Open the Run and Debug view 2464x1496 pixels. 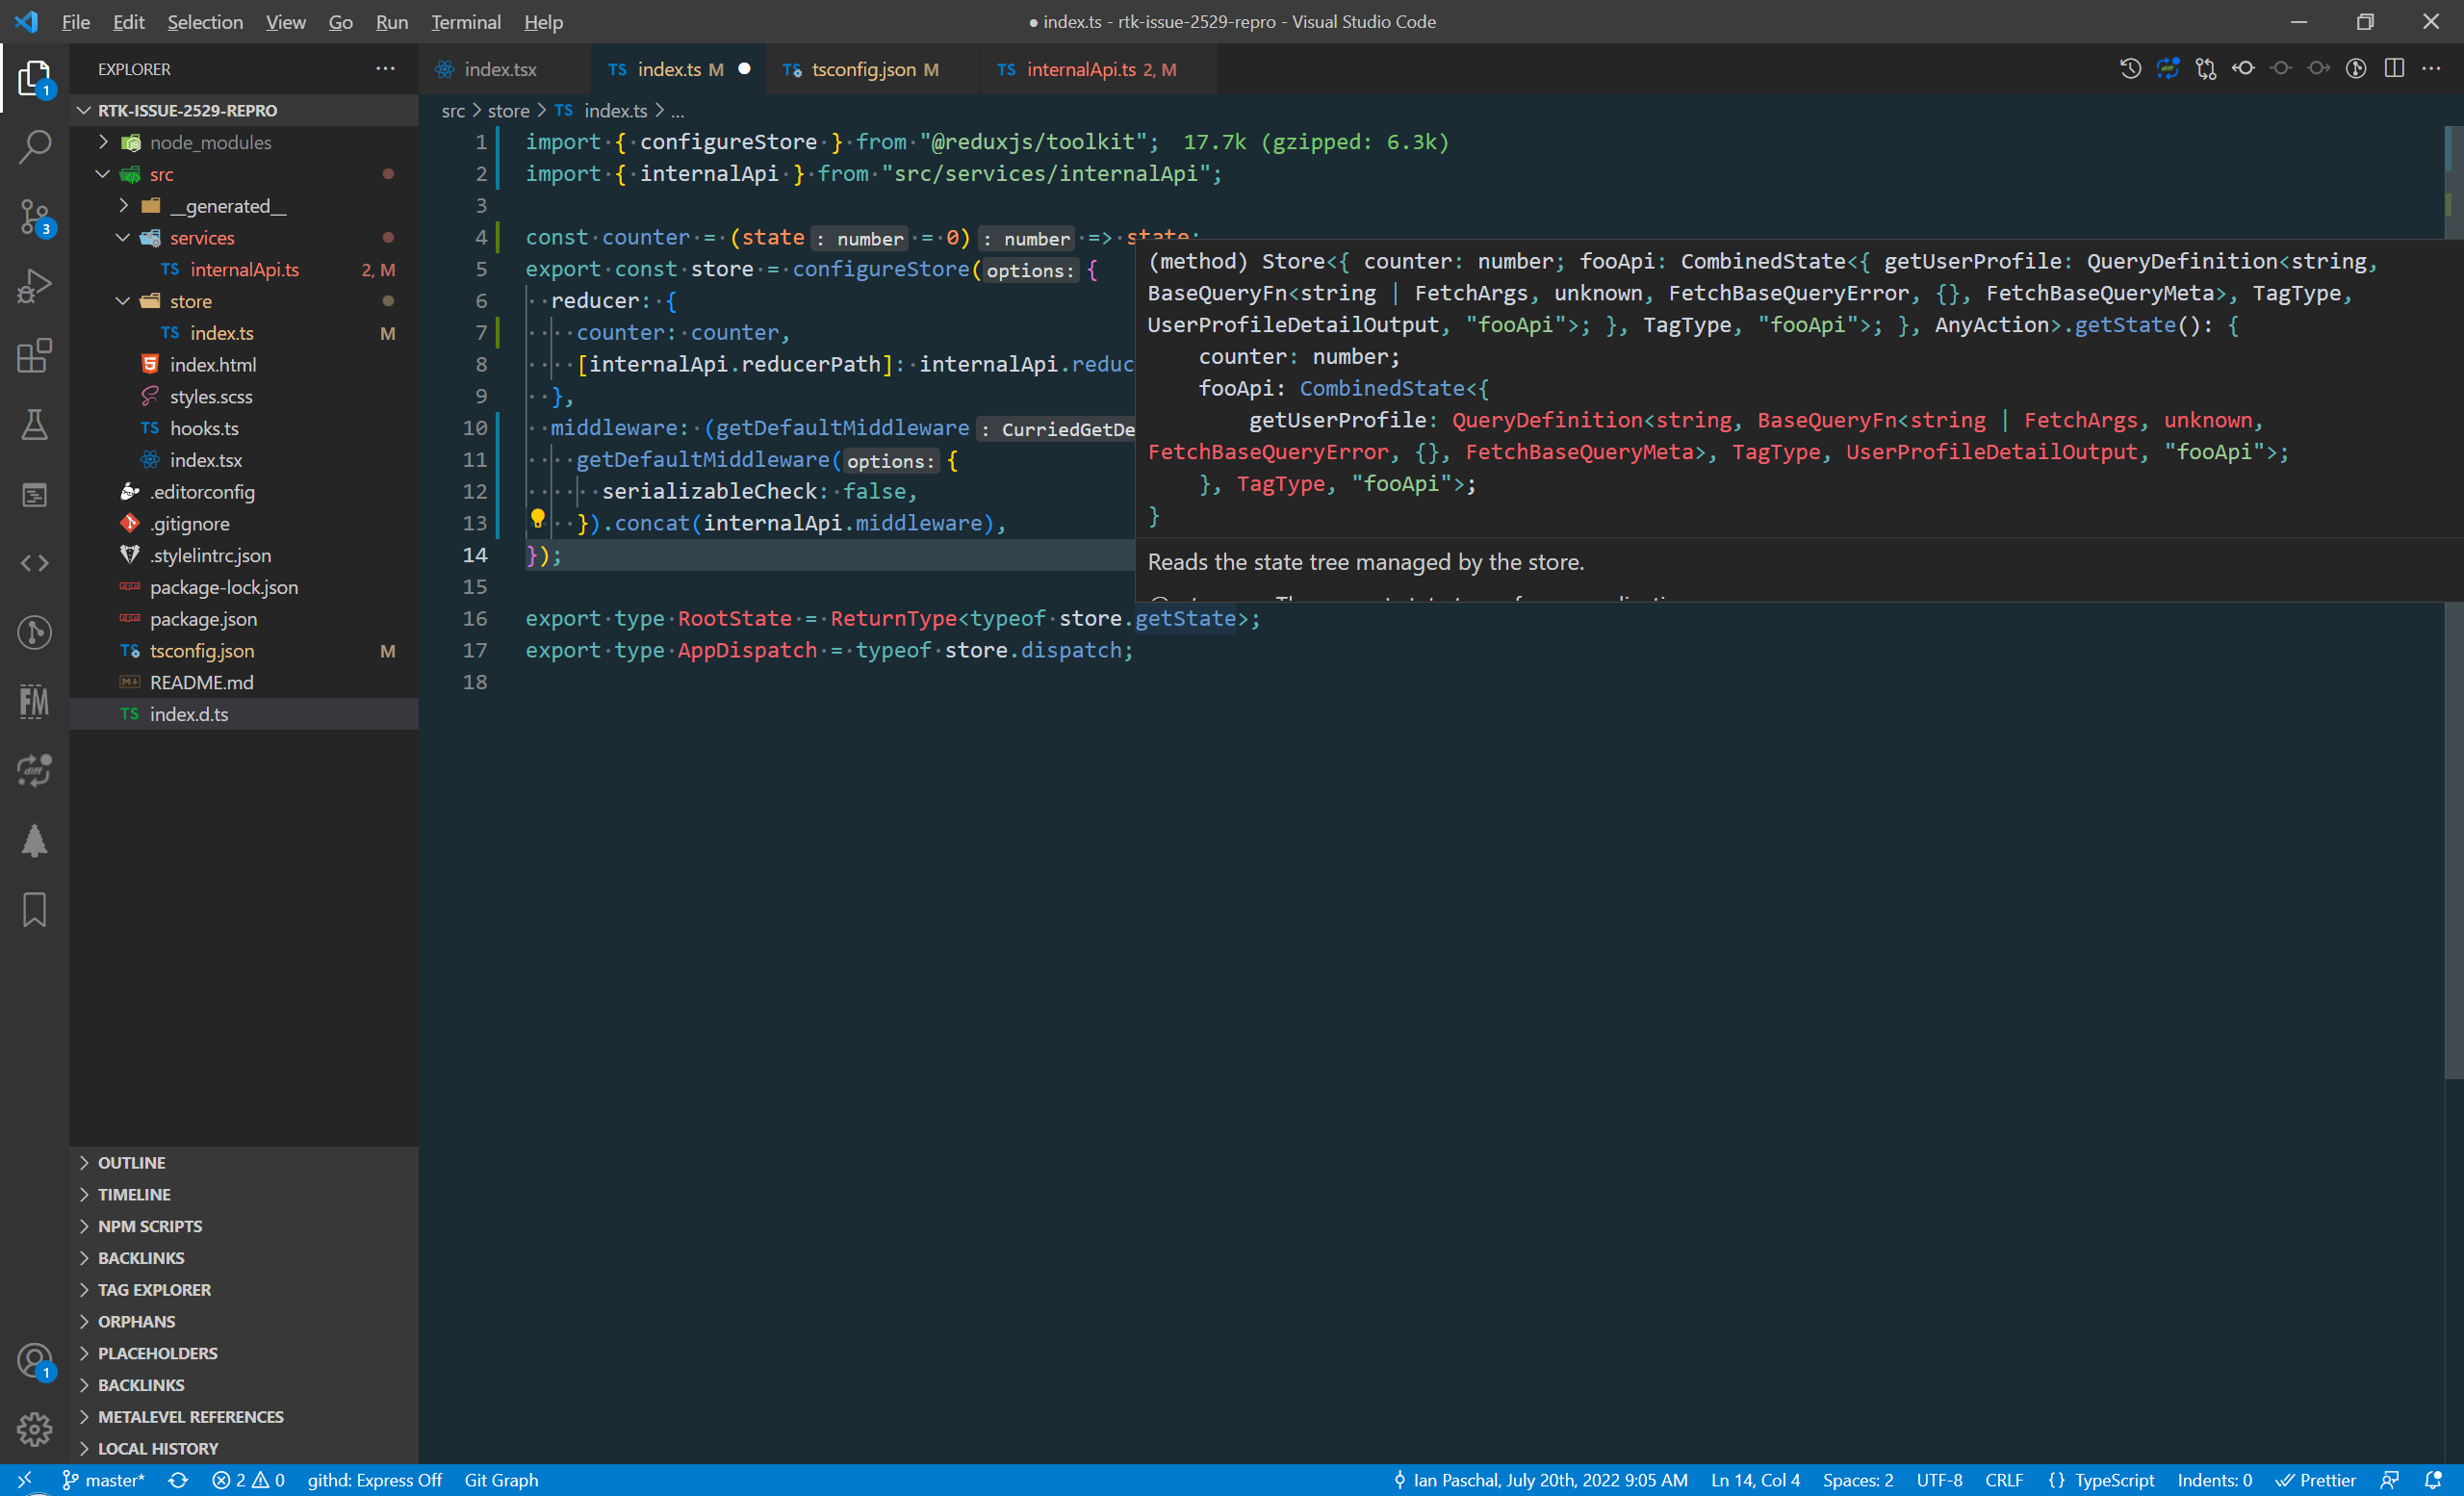(x=34, y=286)
